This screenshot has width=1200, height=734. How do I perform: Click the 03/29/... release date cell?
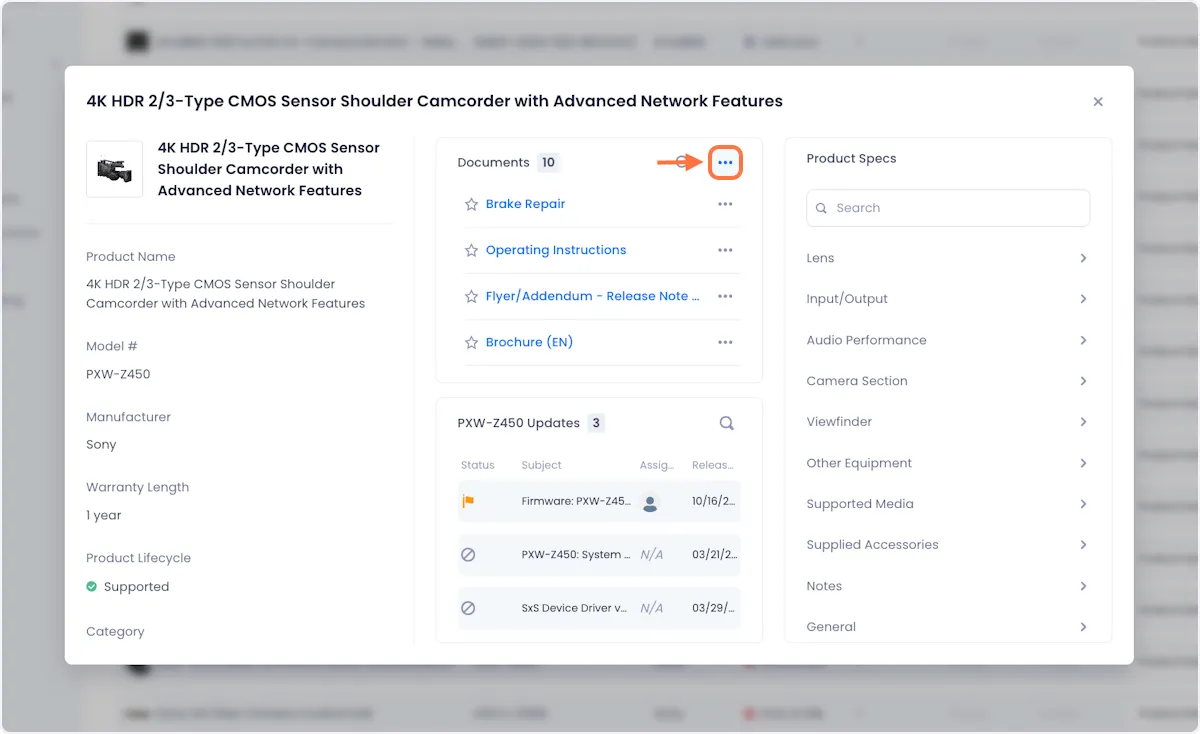tap(714, 607)
